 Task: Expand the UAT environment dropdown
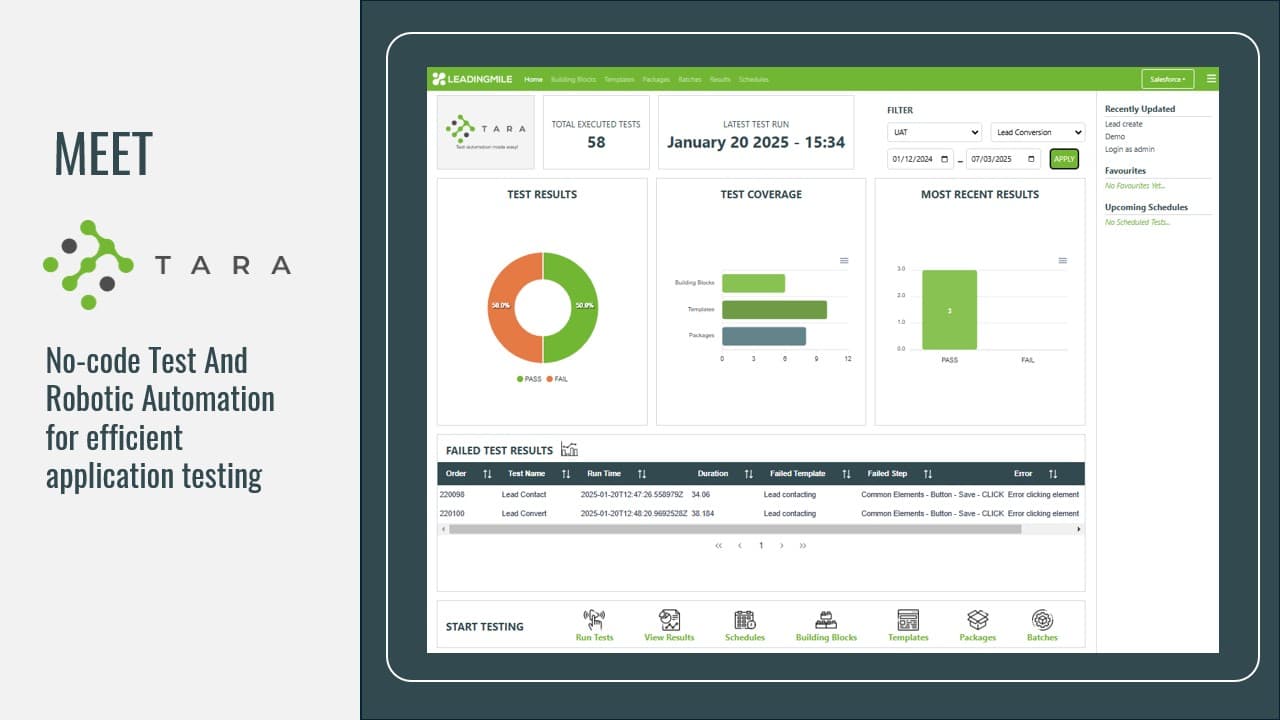pyautogui.click(x=934, y=132)
